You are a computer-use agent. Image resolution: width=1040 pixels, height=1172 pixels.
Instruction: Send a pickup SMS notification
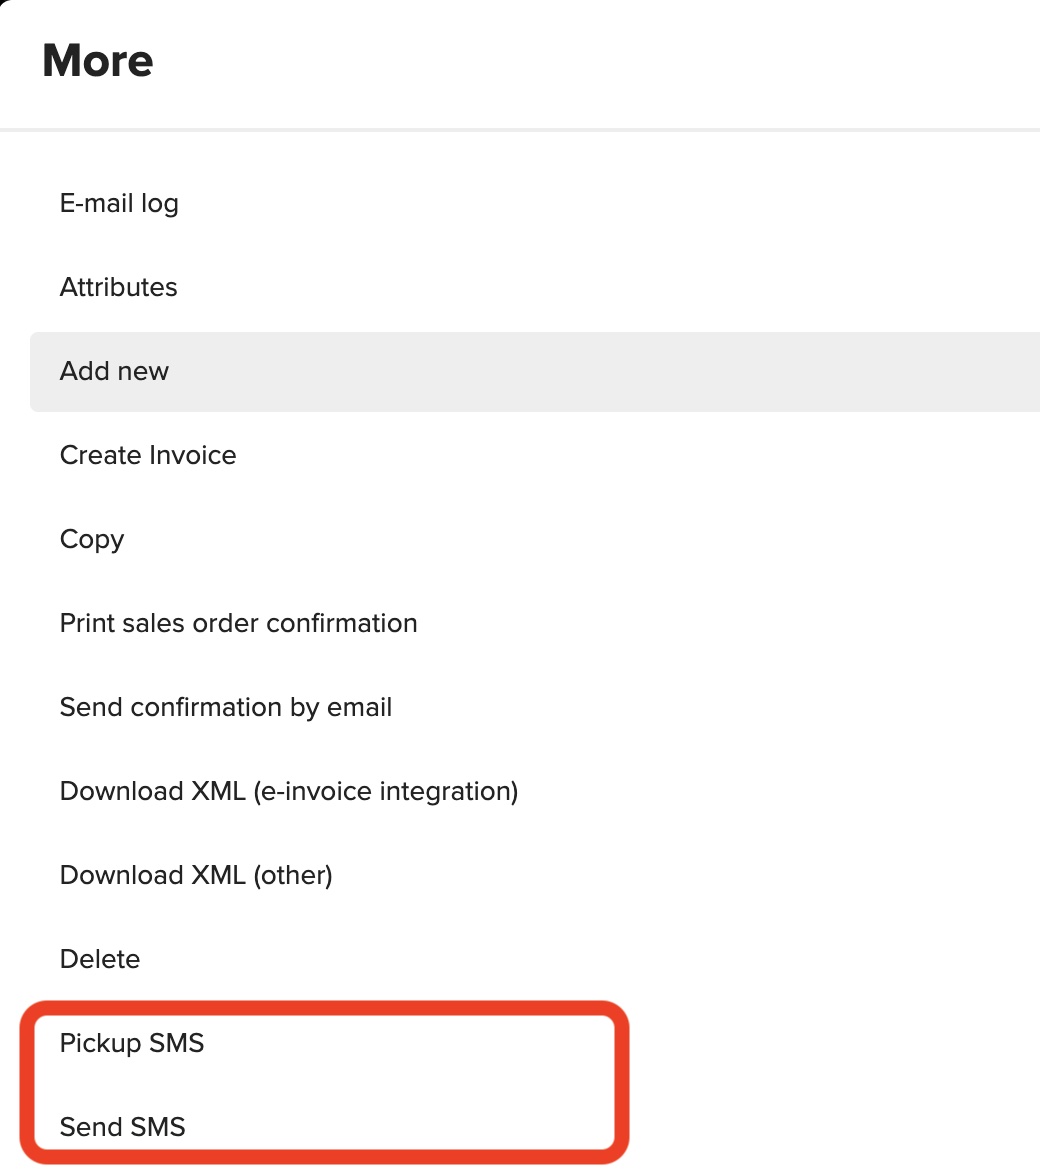132,1043
